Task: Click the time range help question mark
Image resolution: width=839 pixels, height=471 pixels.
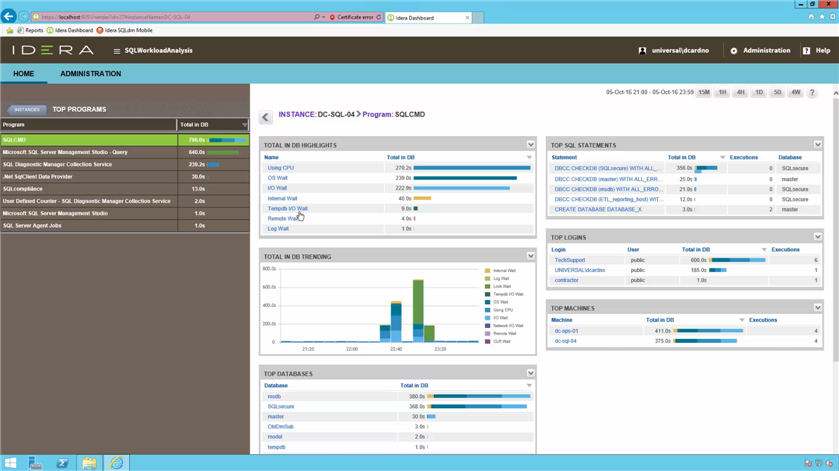Action: 812,92
